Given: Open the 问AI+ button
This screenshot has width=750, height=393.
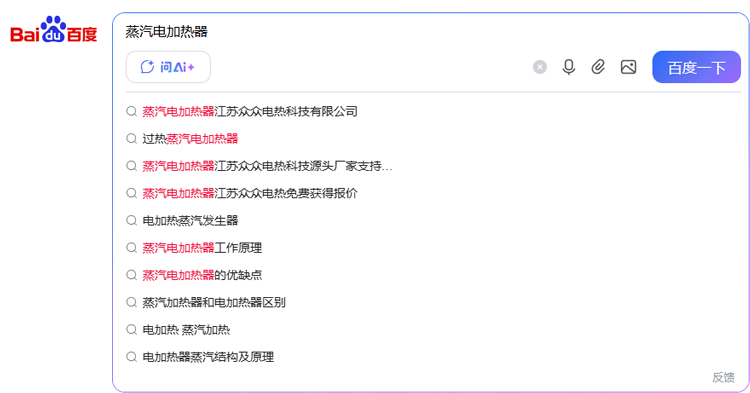Looking at the screenshot, I should (168, 67).
